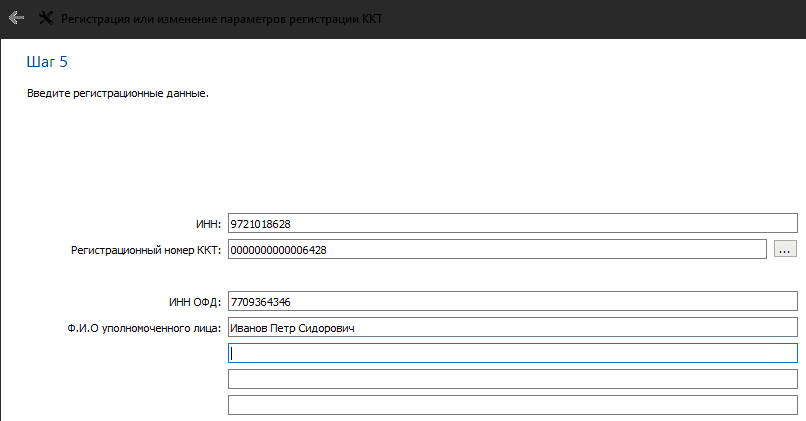Click the text "Введите регистрационные данные."
806x421 pixels.
[118, 94]
